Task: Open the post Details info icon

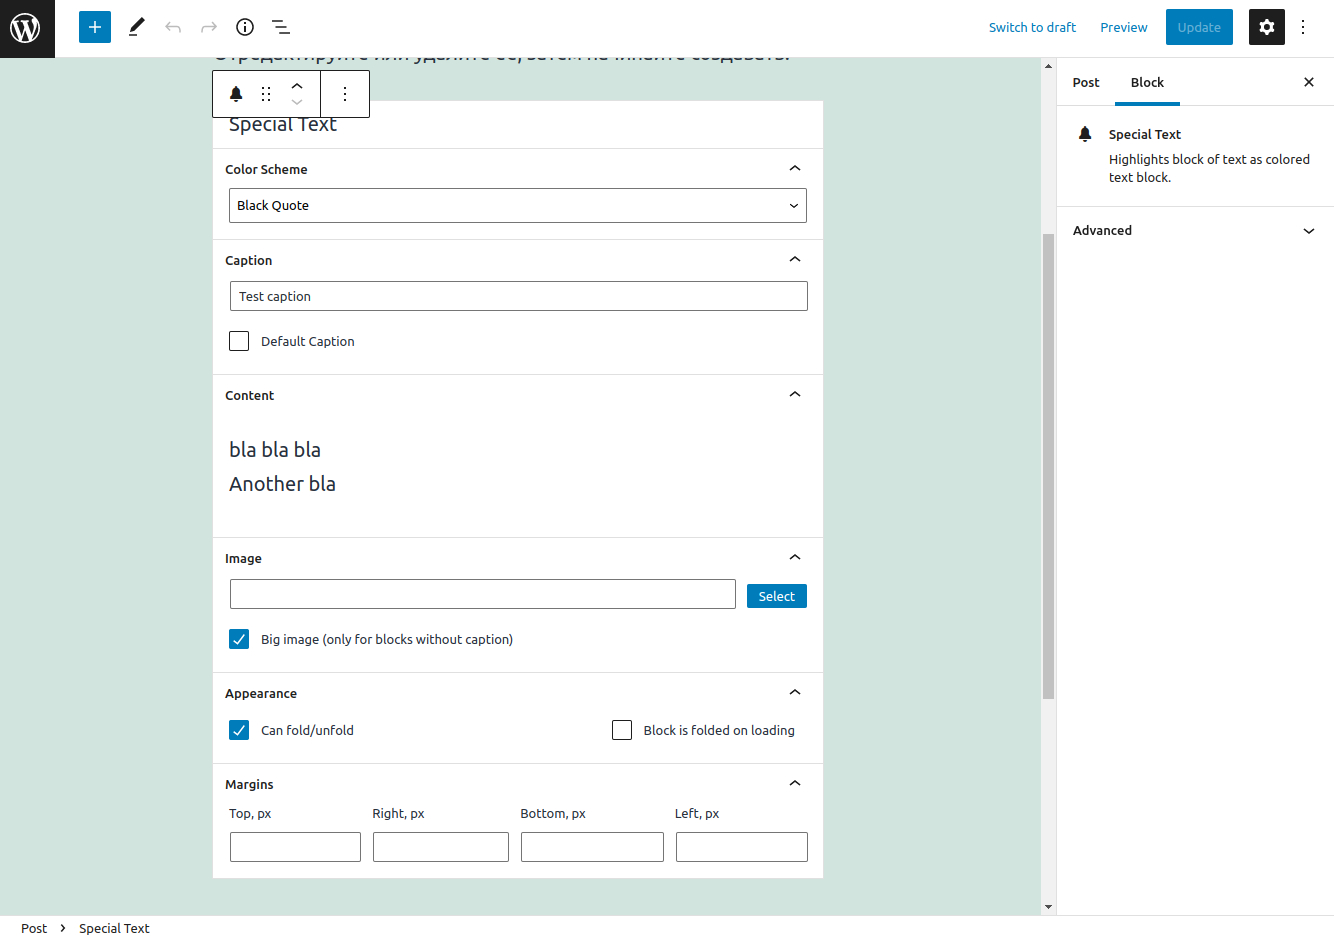Action: pyautogui.click(x=245, y=27)
